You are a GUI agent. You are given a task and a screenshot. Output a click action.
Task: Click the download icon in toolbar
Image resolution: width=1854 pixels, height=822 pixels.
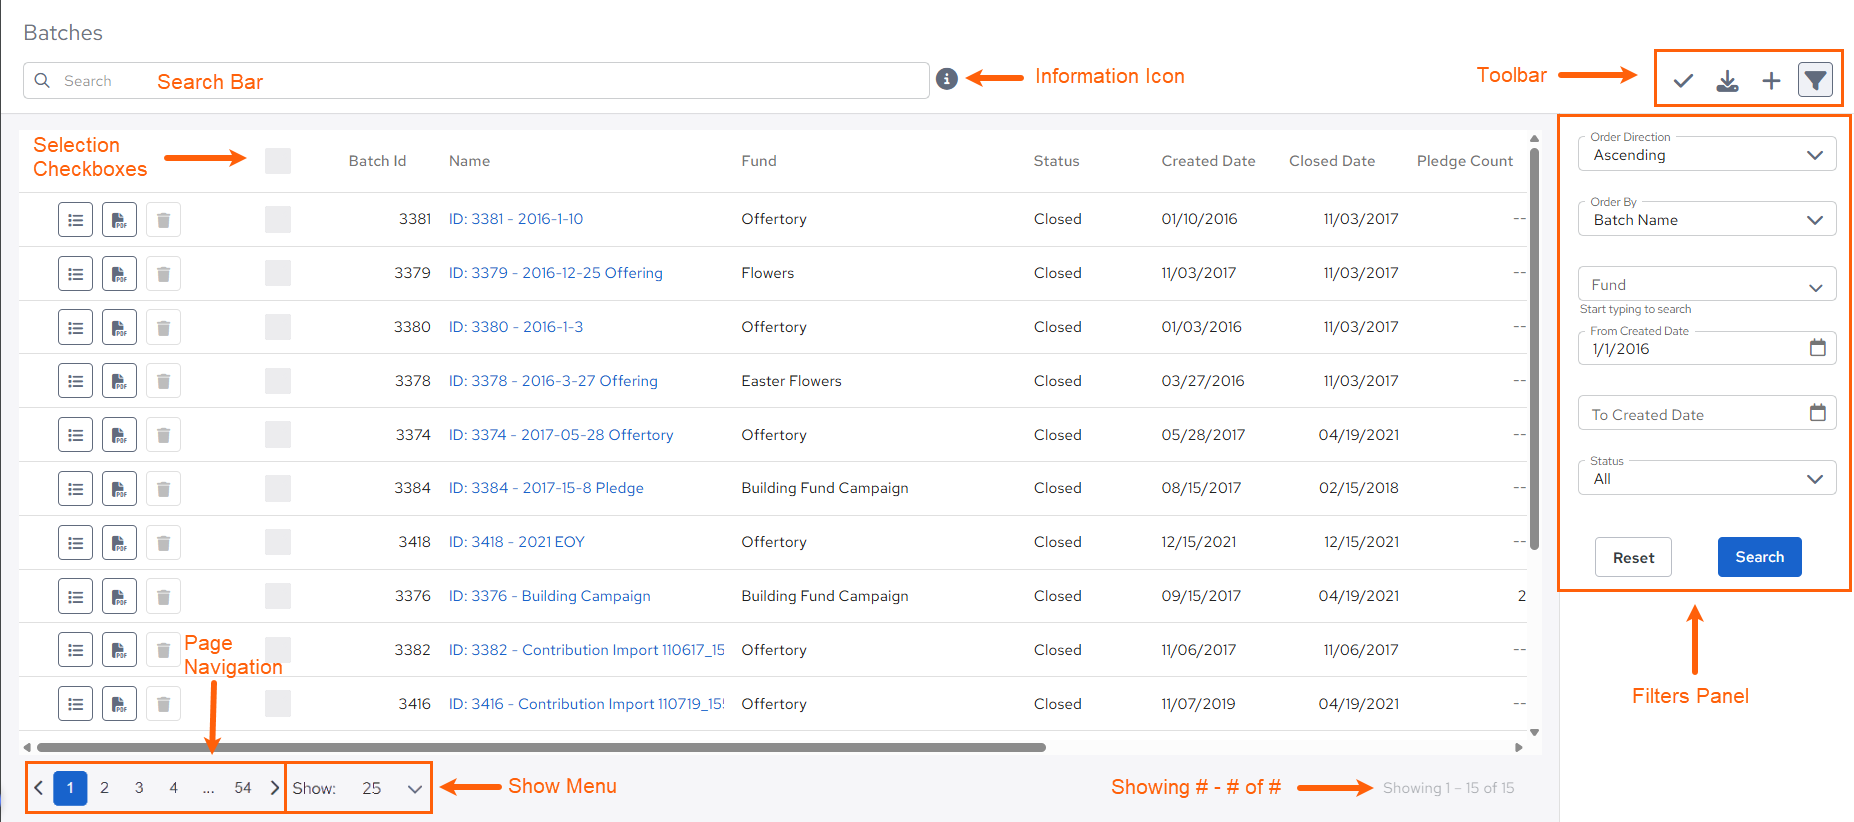coord(1727,81)
